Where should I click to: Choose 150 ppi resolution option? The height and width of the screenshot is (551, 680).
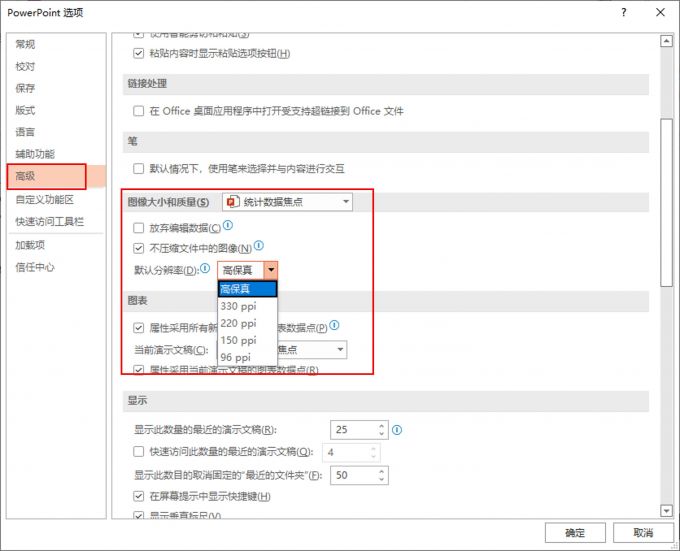pos(247,340)
